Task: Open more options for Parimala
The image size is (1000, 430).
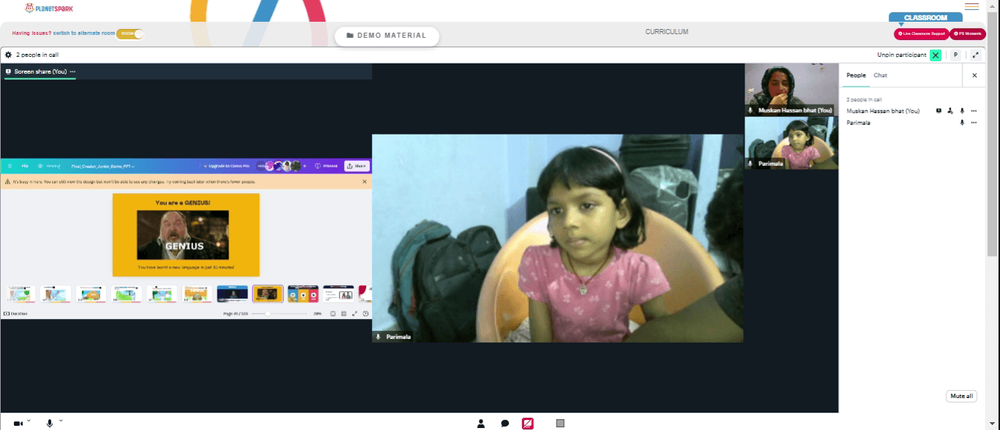Action: [x=974, y=122]
